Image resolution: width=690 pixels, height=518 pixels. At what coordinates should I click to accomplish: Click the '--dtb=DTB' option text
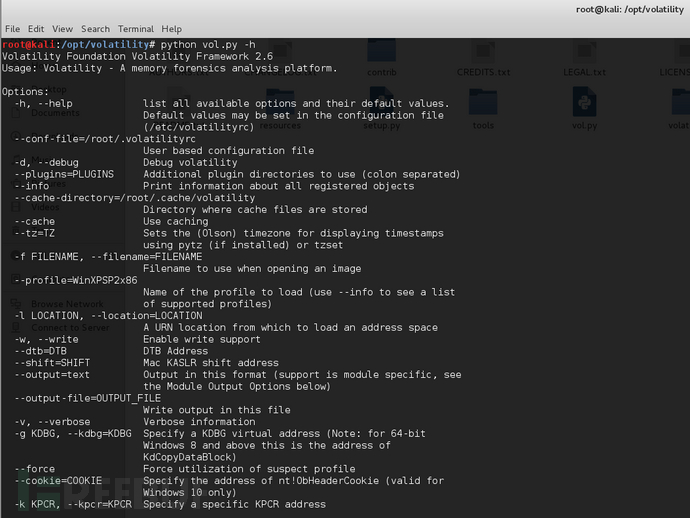tap(40, 351)
